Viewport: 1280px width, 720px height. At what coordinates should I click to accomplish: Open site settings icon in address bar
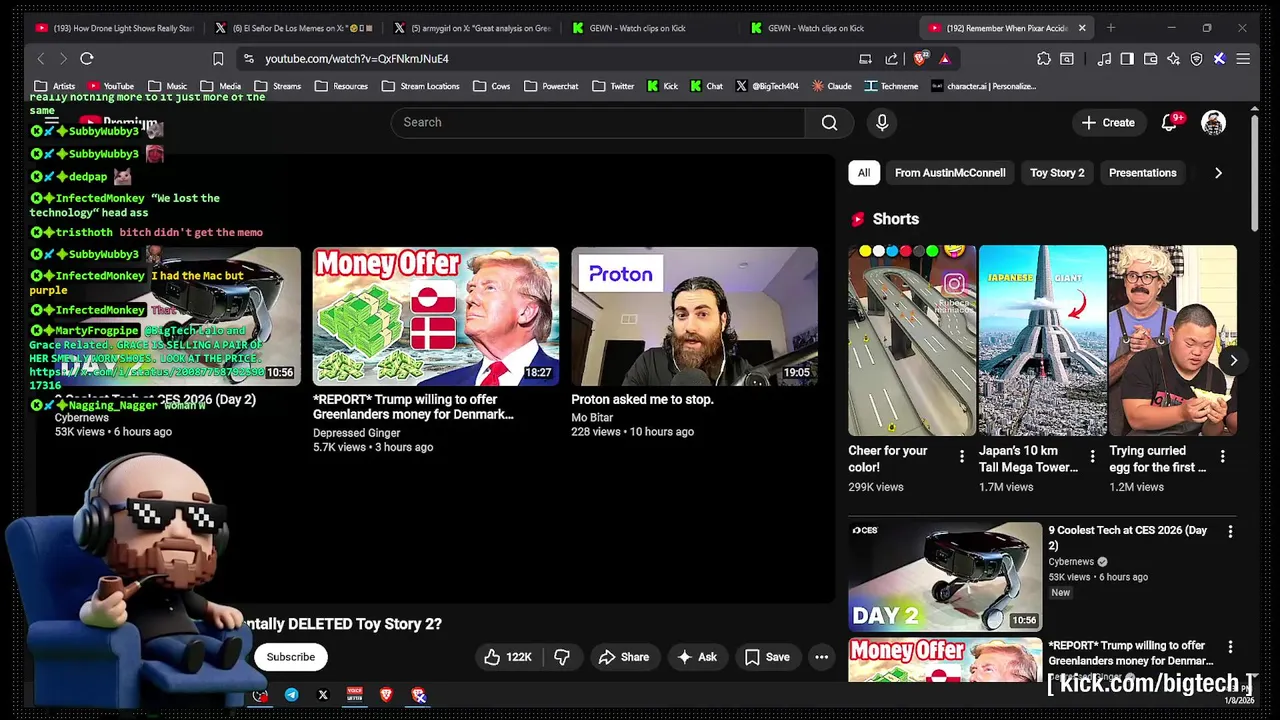248,59
